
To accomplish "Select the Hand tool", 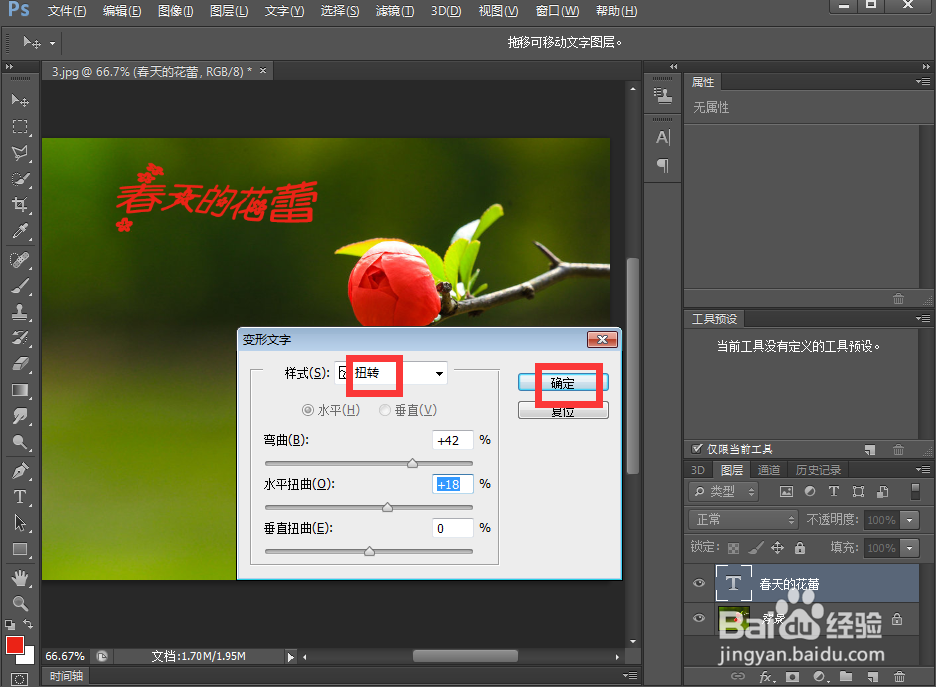I will (20, 578).
